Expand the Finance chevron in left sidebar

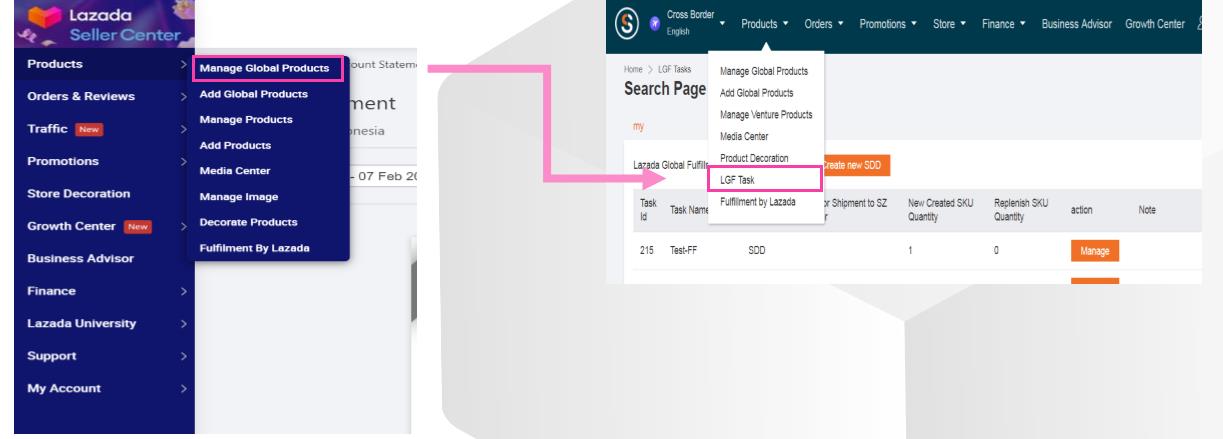182,291
